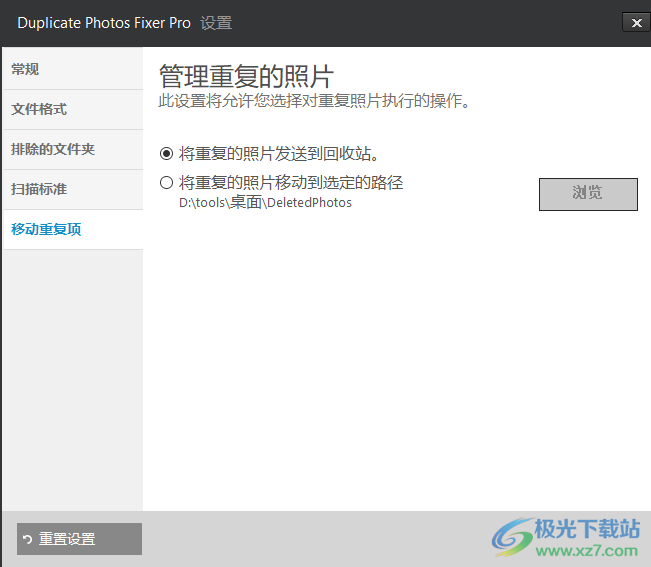Click the D:\tools\桌面\DeletedPhotos path text
The height and width of the screenshot is (567, 651).
click(265, 203)
